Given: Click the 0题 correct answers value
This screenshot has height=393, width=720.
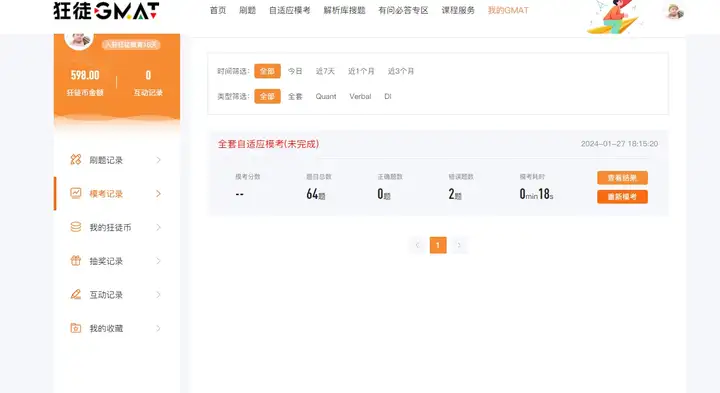Looking at the screenshot, I should click(384, 194).
